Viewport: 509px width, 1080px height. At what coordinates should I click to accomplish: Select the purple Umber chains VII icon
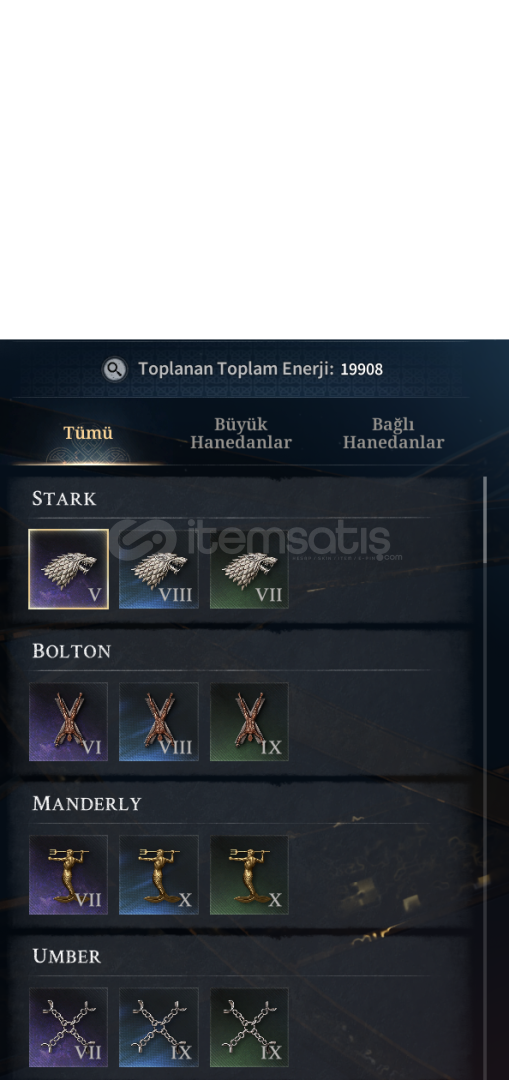tap(68, 1028)
